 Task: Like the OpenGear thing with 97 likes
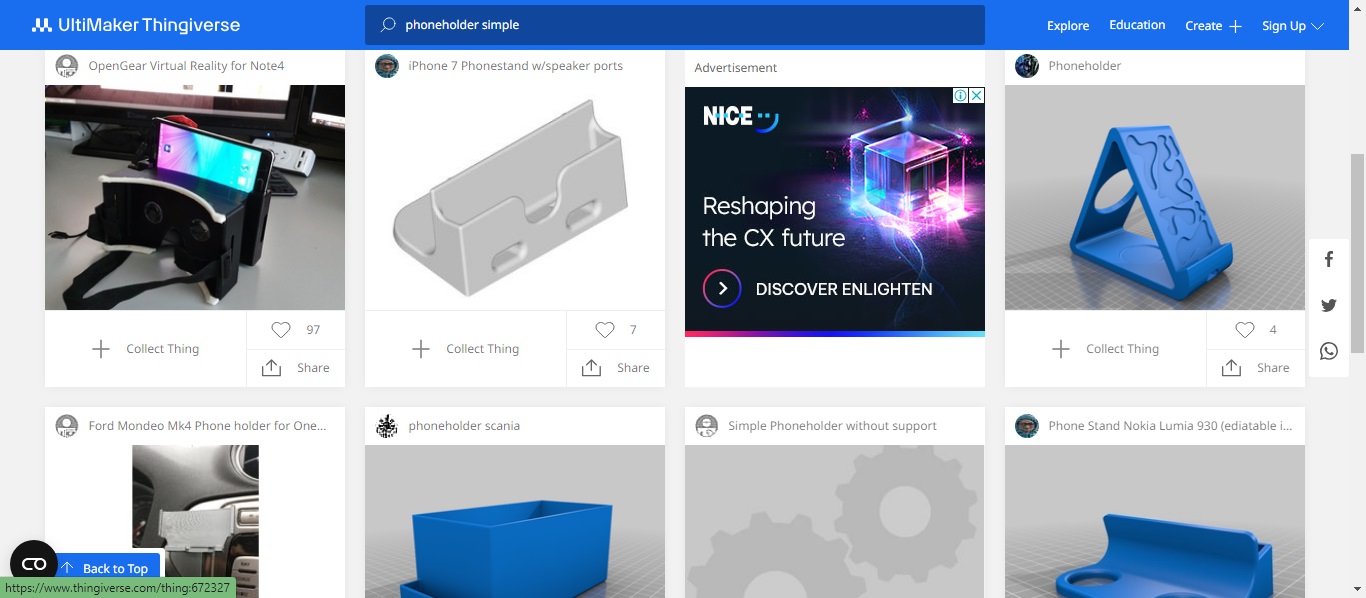296,330
